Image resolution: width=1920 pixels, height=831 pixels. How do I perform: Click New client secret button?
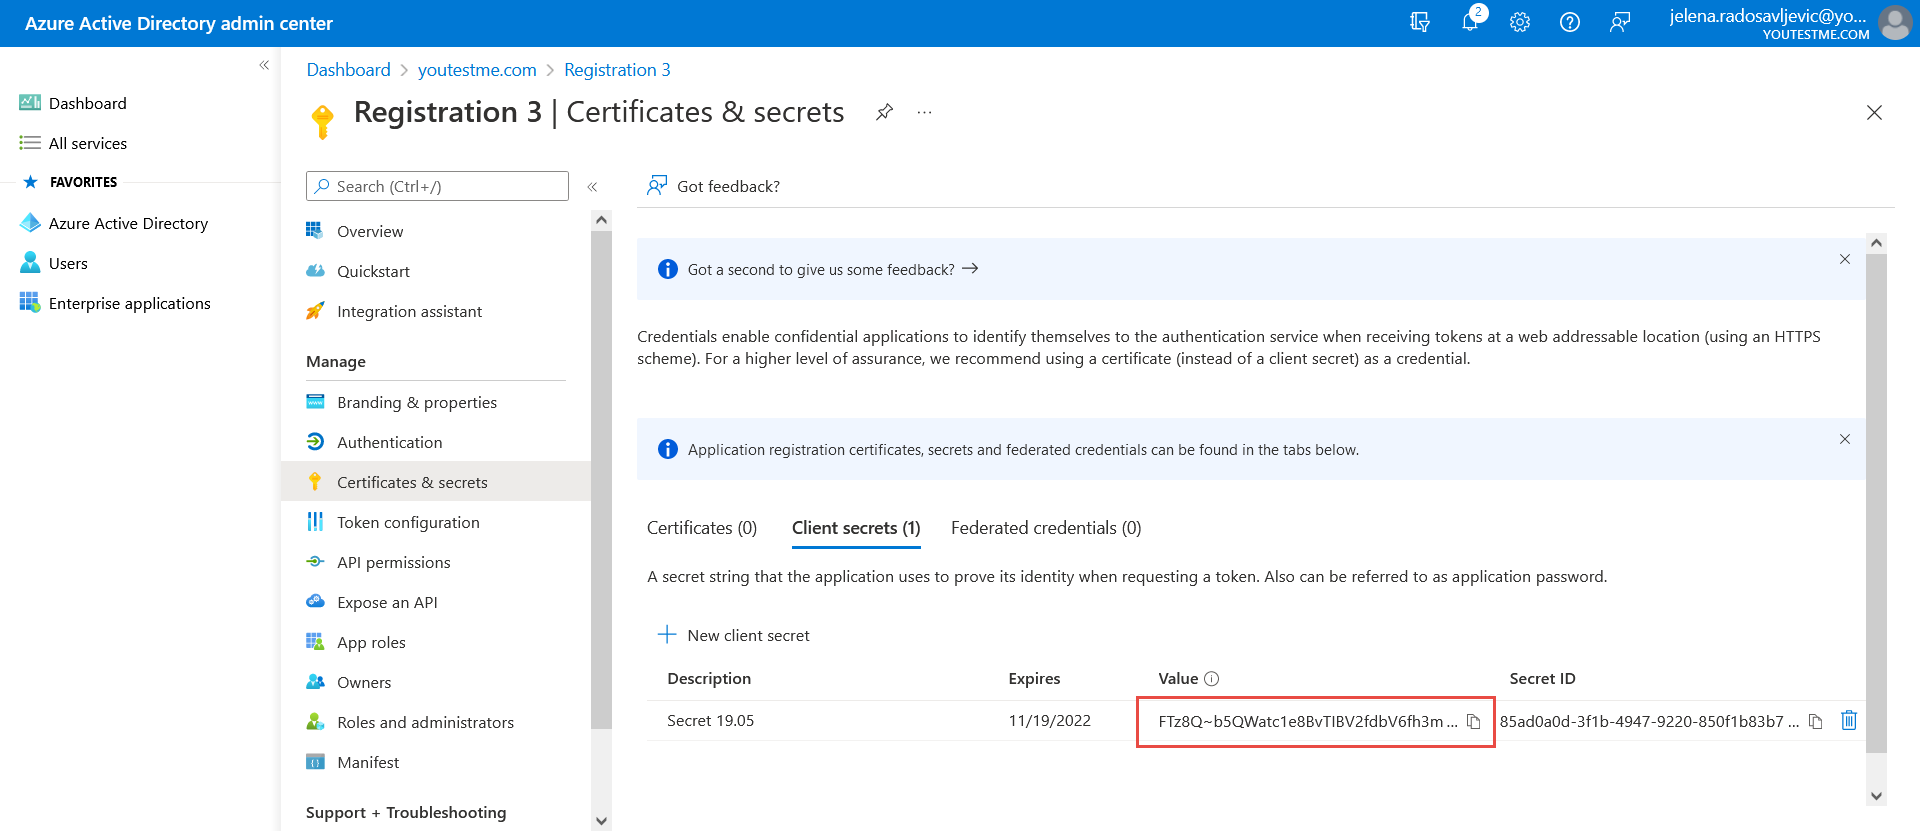(x=734, y=635)
